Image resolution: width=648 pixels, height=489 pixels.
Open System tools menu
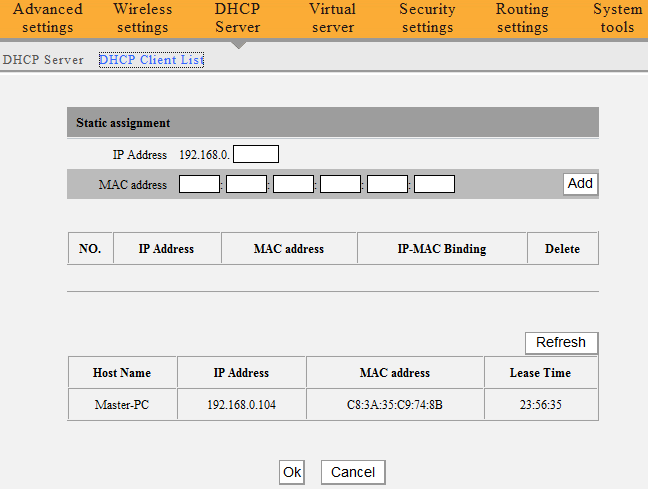(617, 18)
